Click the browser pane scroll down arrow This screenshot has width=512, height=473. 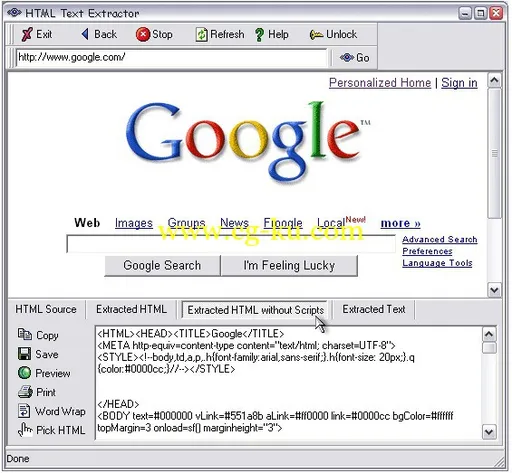[495, 290]
